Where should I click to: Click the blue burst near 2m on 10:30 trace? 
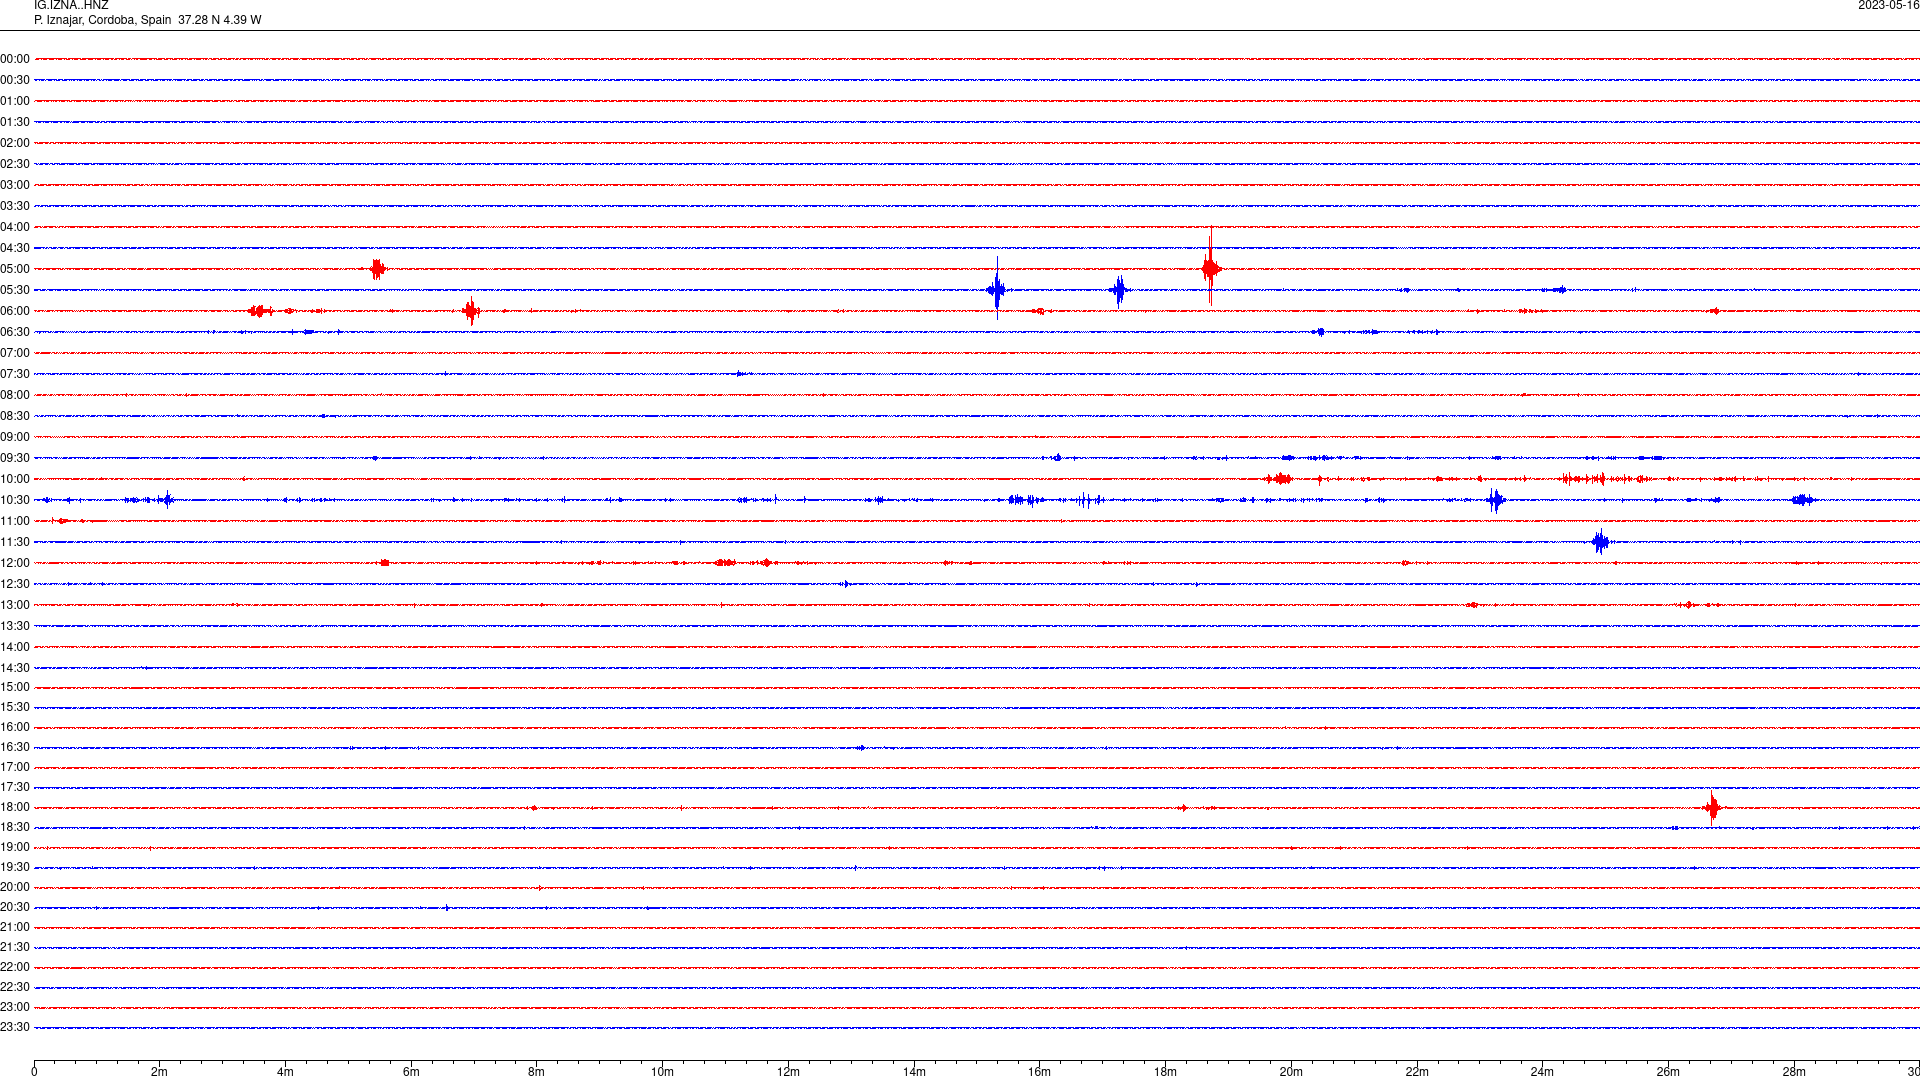tap(165, 500)
